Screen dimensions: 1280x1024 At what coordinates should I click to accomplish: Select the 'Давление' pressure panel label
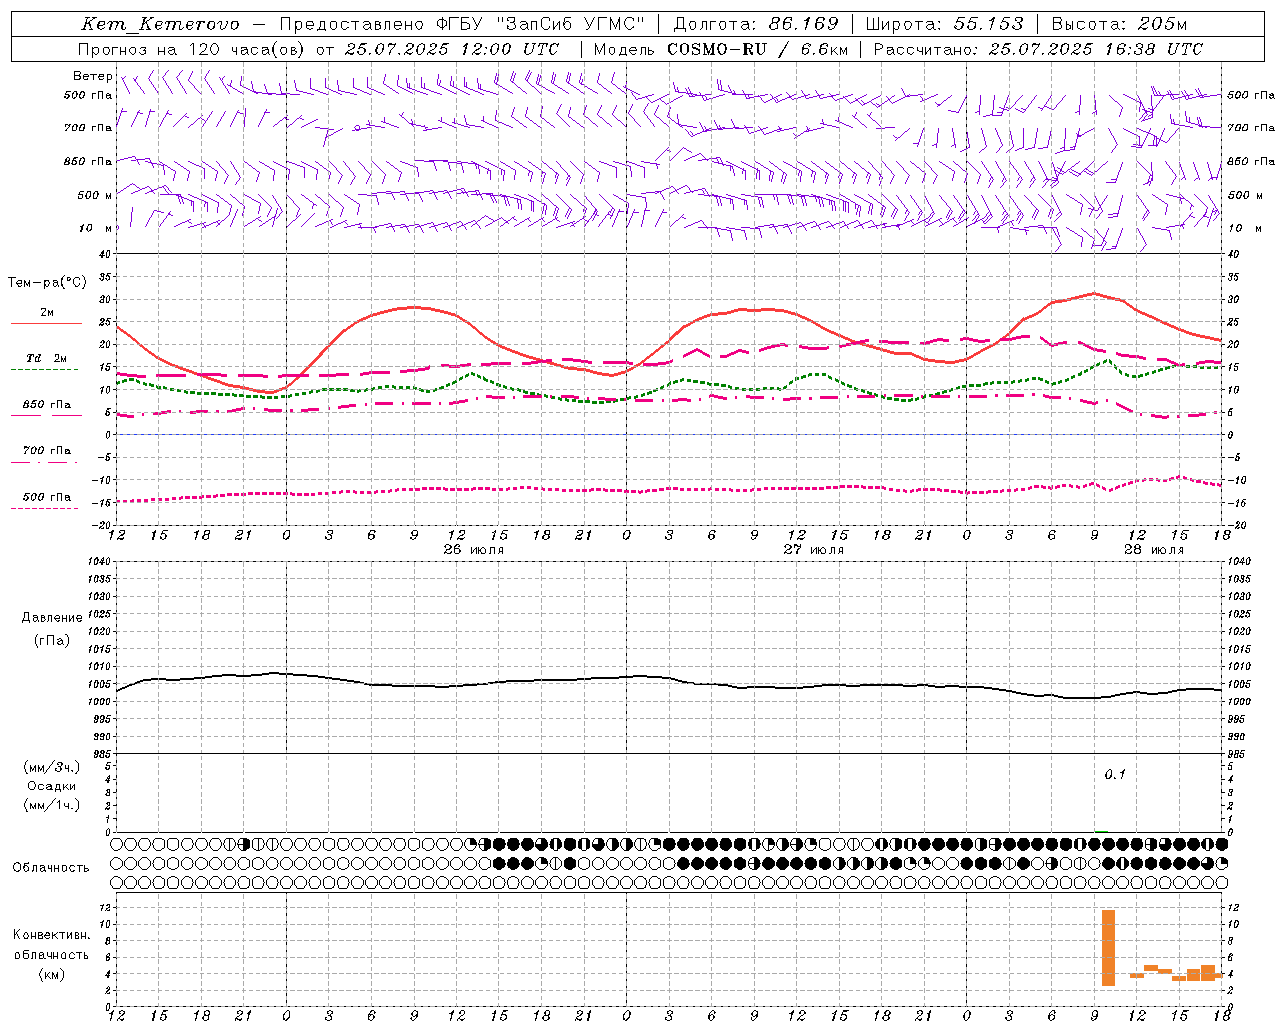click(x=52, y=618)
